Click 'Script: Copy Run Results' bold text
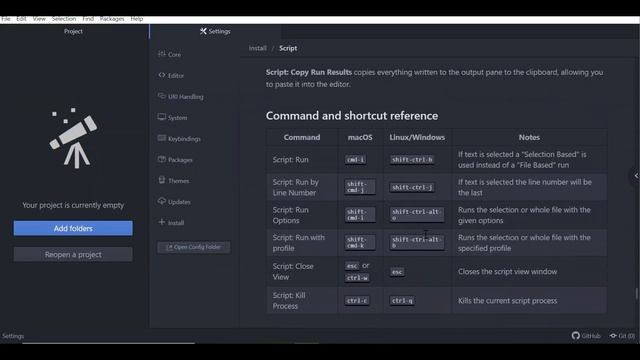The height and width of the screenshot is (360, 640). tap(309, 72)
